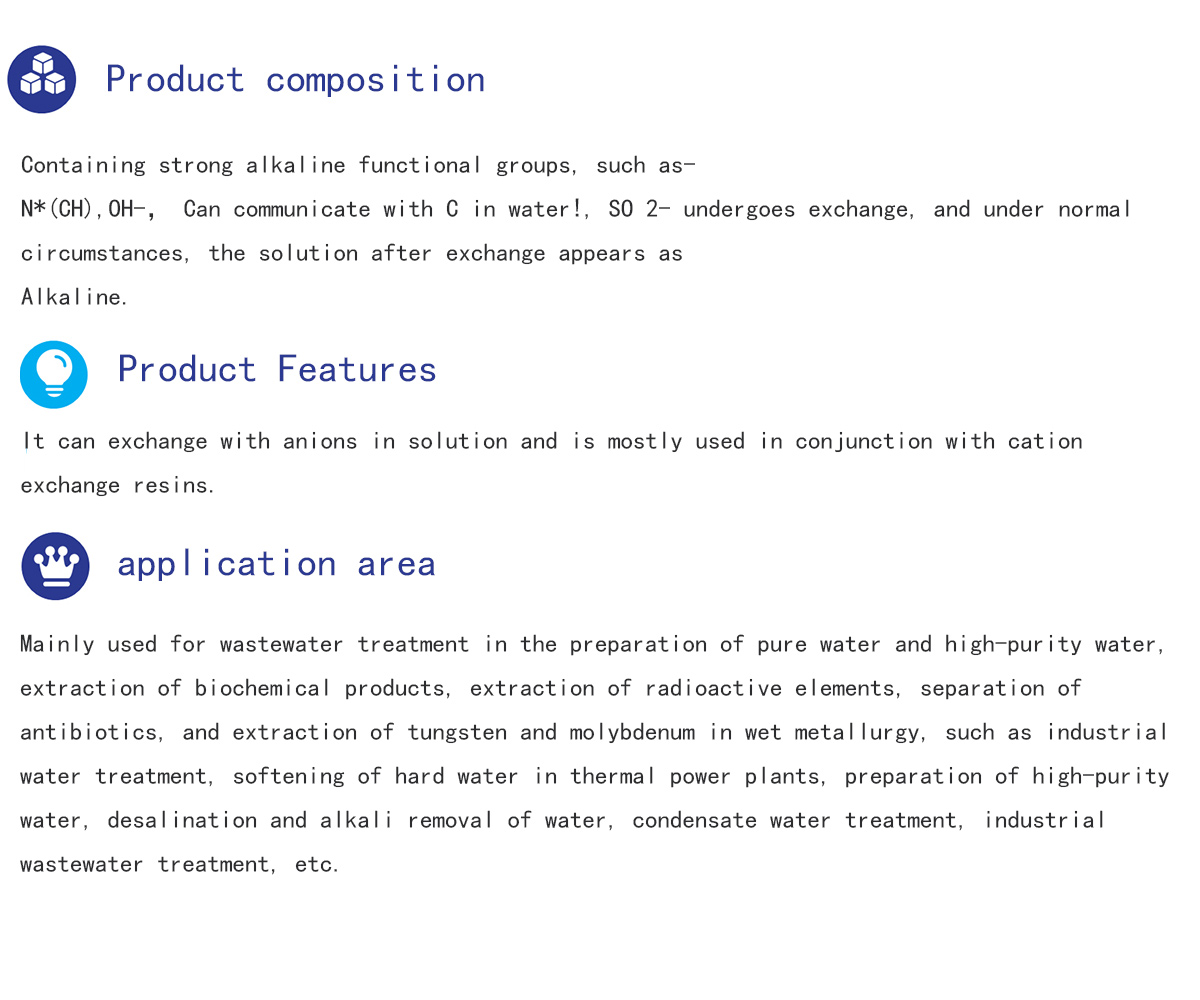
Task: Click the Product composition heading
Action: (295, 79)
